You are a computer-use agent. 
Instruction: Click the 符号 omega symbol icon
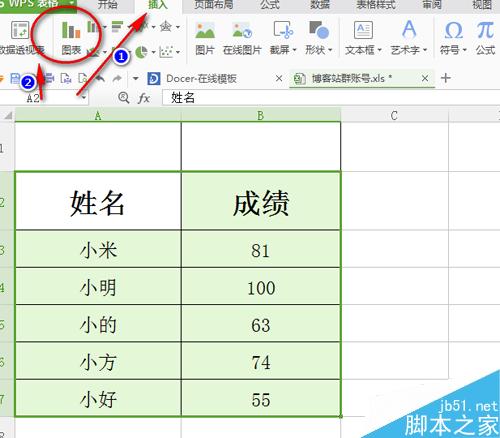(453, 30)
